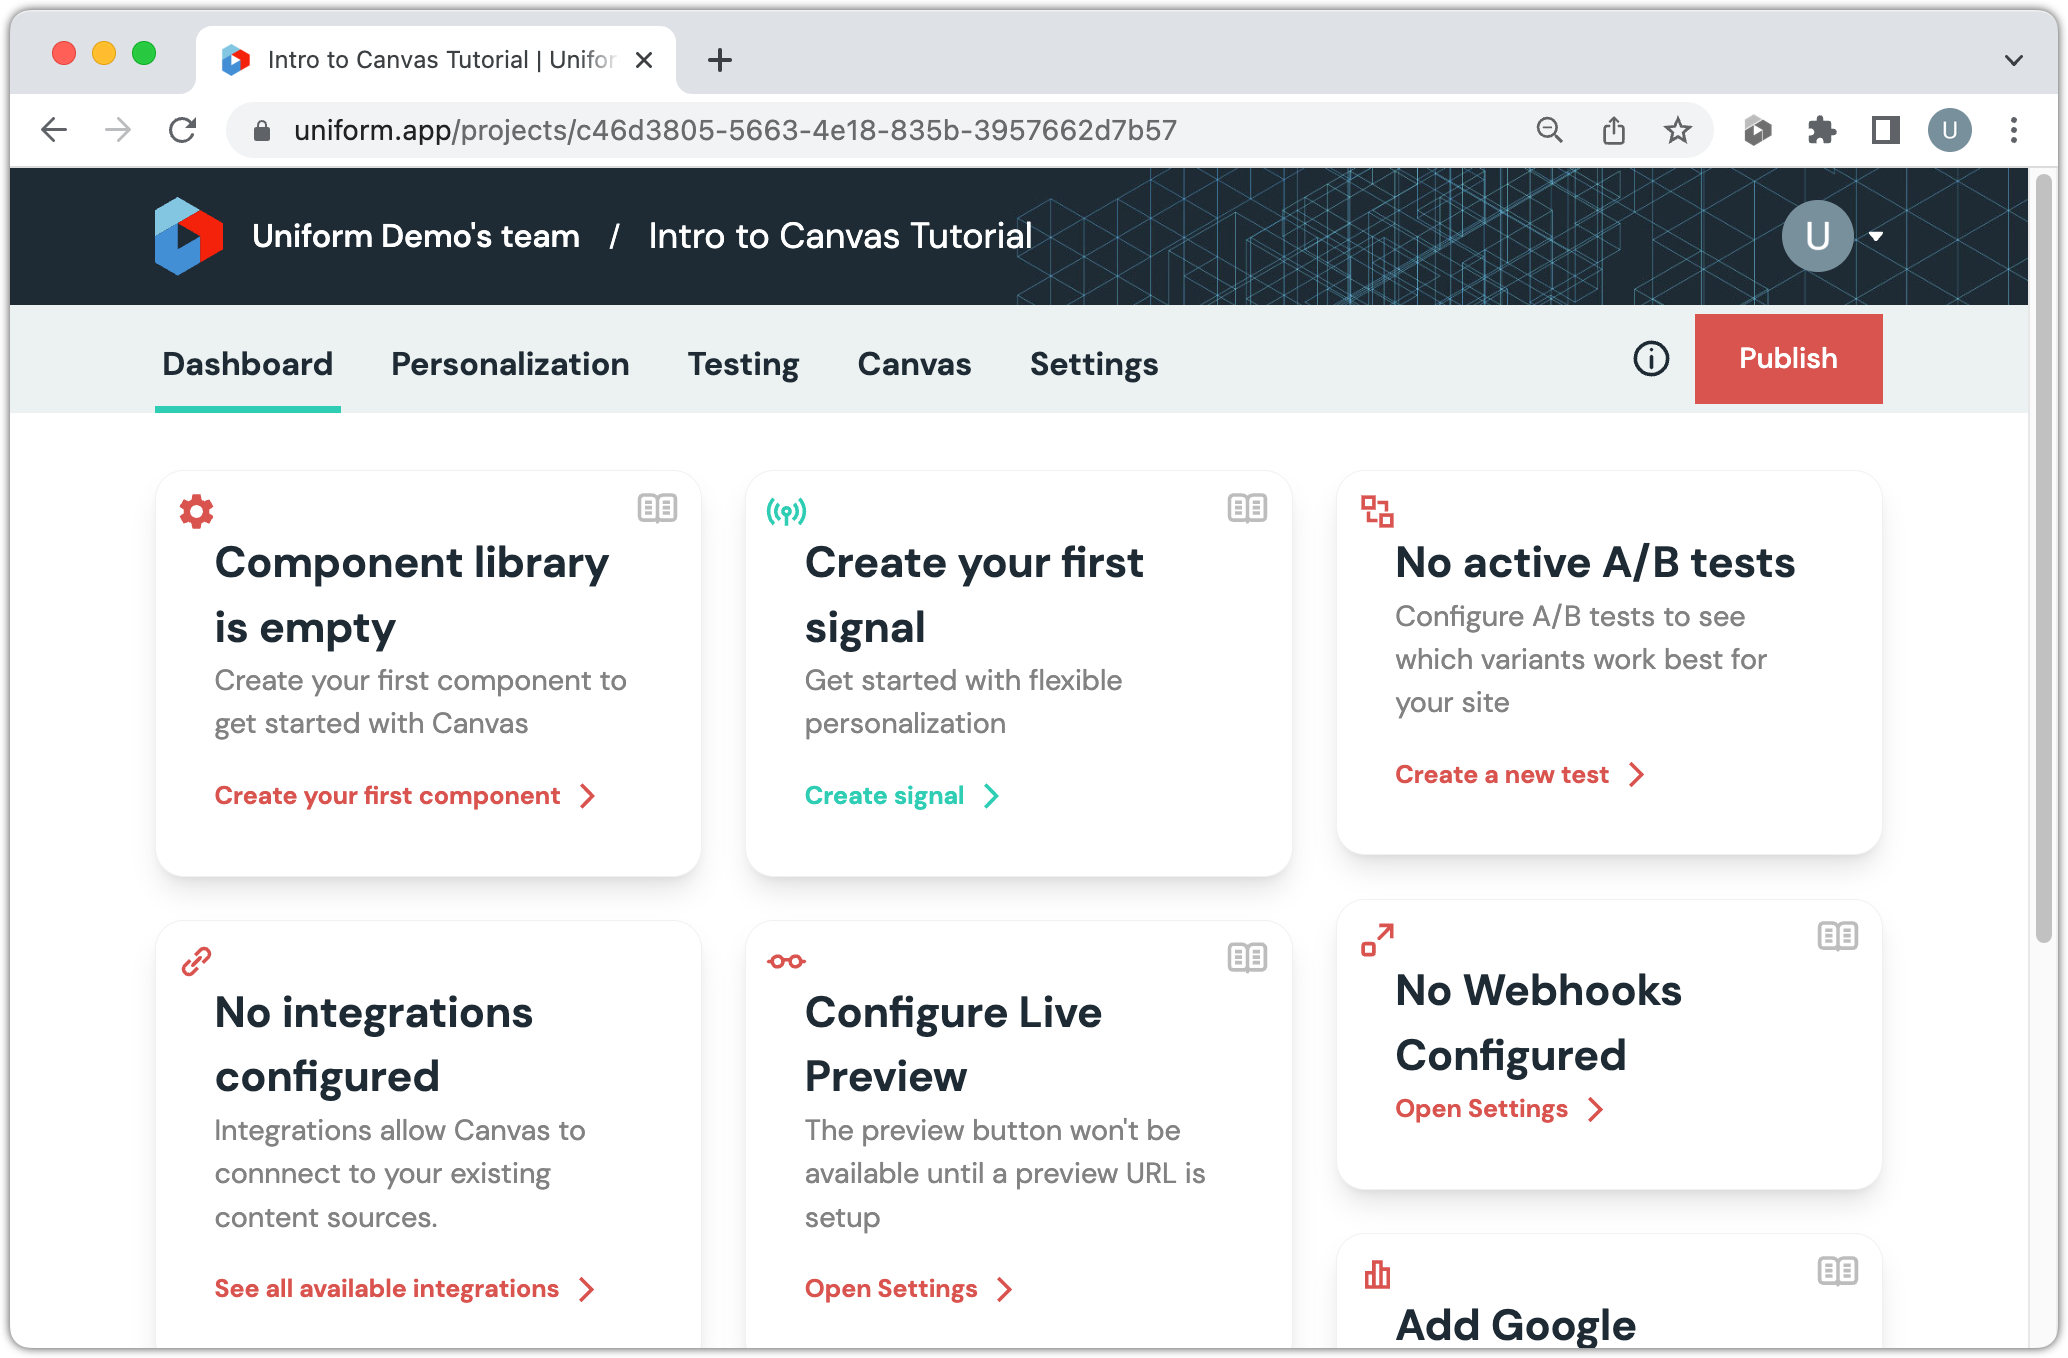The height and width of the screenshot is (1358, 2068).
Task: Click the Uniform logo in header
Action: [188, 236]
